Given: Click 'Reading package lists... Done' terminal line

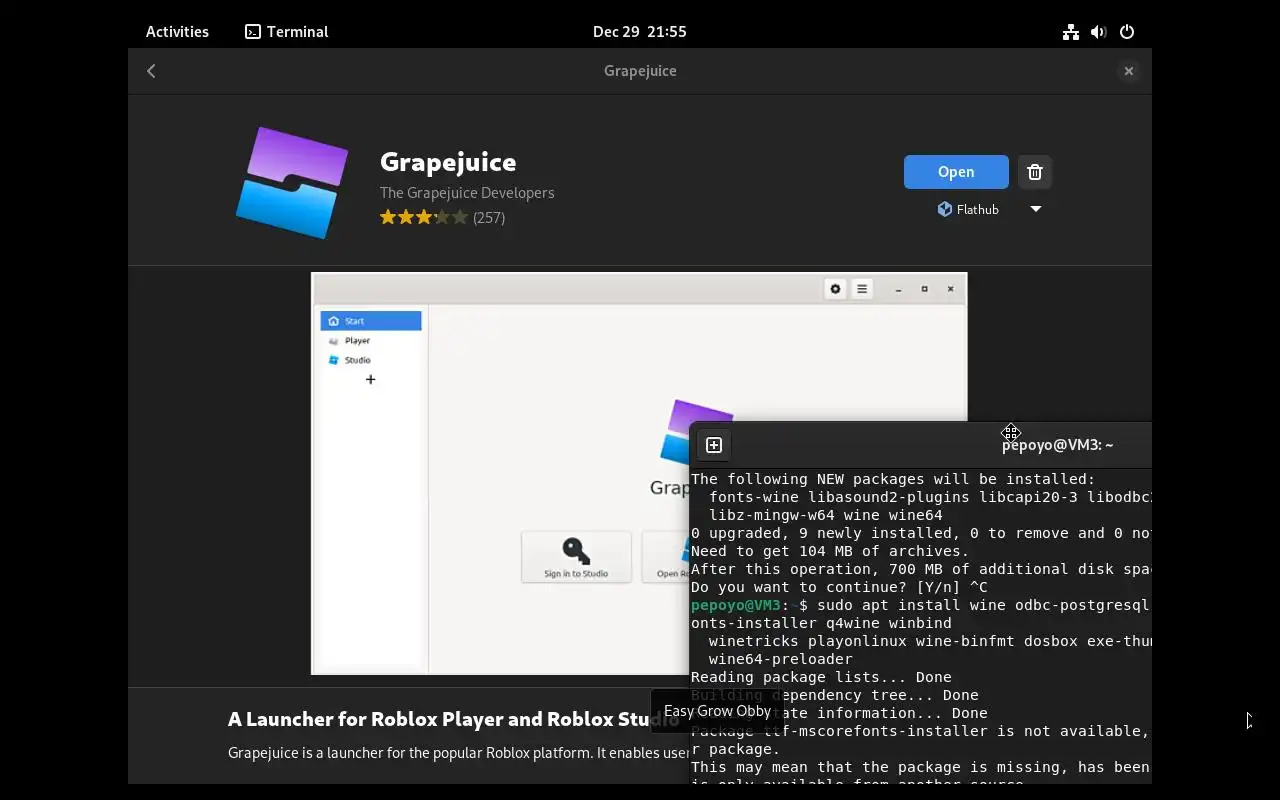Looking at the screenshot, I should pos(821,677).
